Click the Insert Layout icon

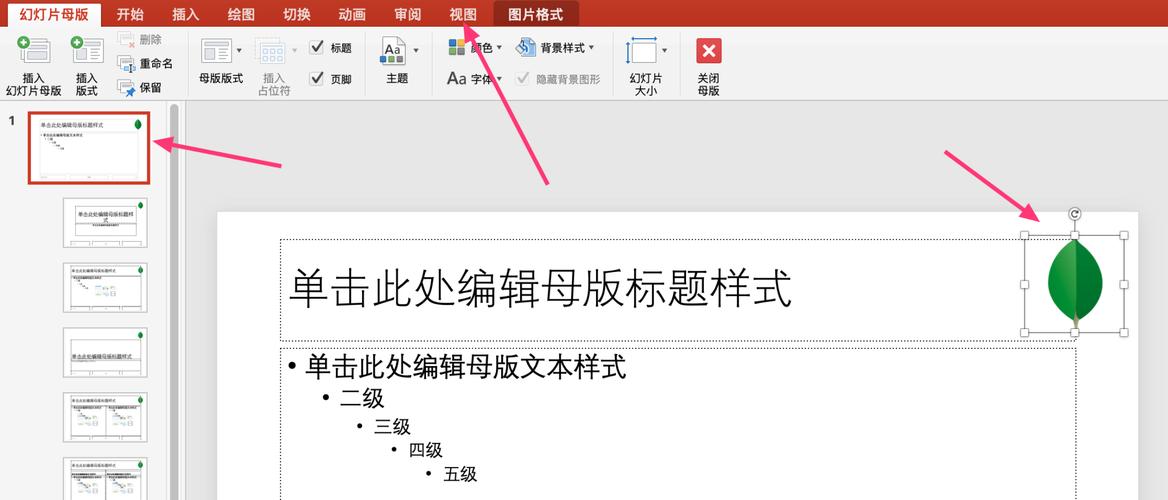click(x=86, y=51)
